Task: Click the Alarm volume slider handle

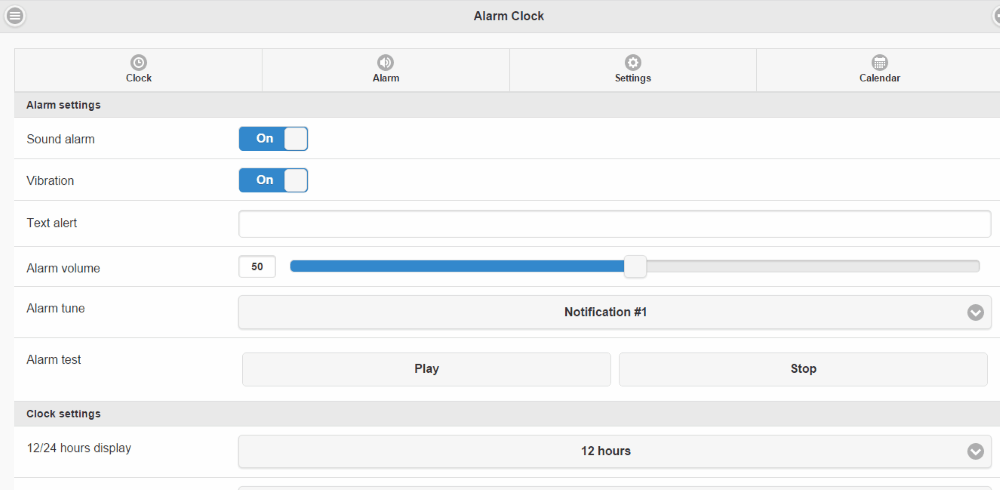Action: (635, 267)
